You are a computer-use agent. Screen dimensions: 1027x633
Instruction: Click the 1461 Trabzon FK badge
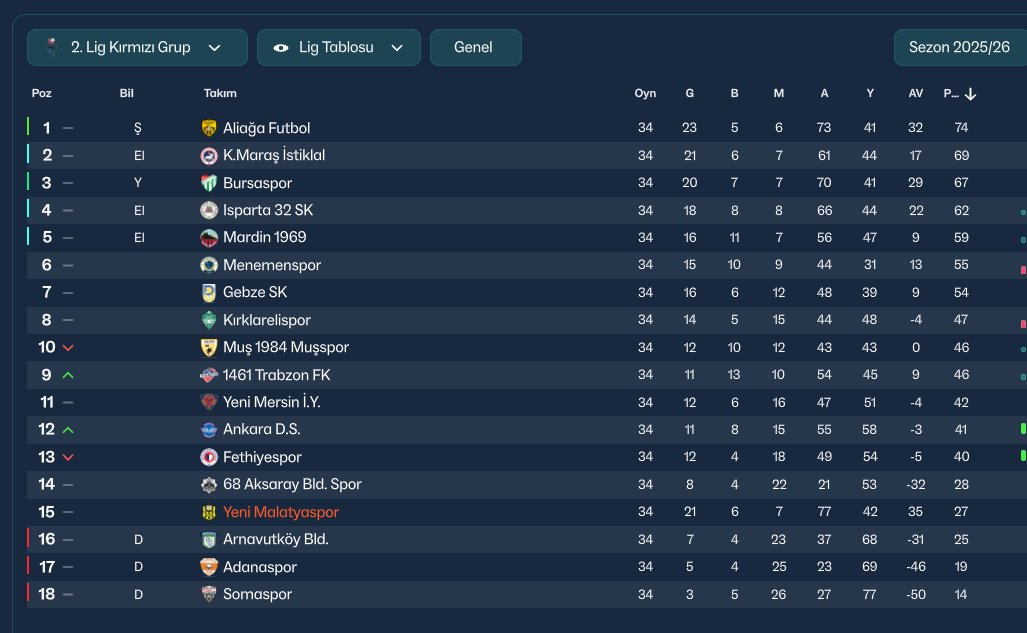(209, 375)
